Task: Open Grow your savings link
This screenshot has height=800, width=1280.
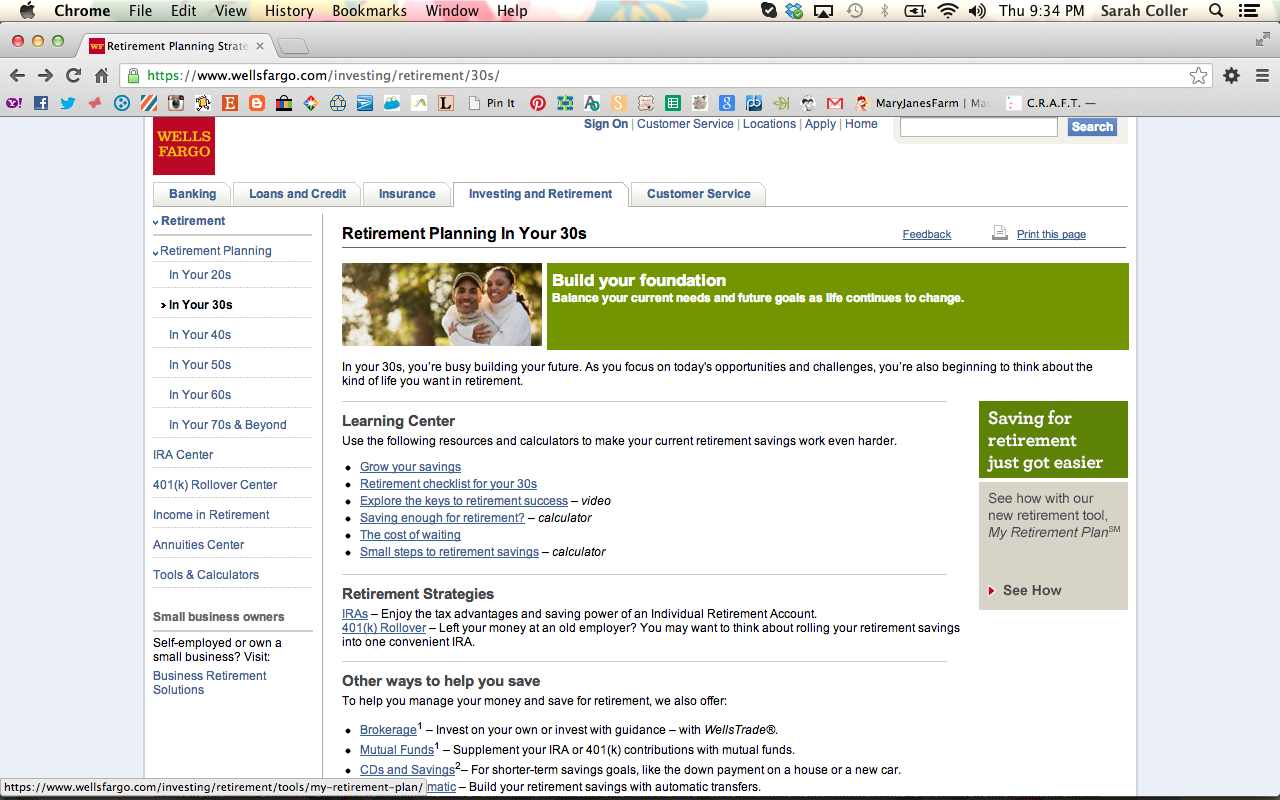Action: 410,467
